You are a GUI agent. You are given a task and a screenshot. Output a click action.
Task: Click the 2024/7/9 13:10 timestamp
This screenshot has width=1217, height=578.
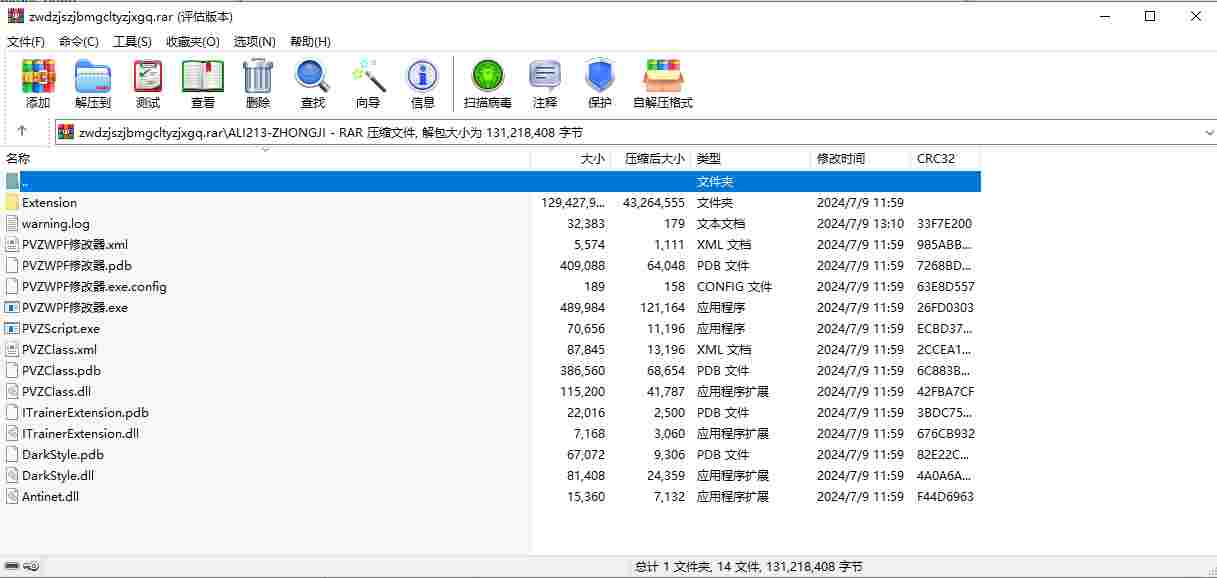860,223
